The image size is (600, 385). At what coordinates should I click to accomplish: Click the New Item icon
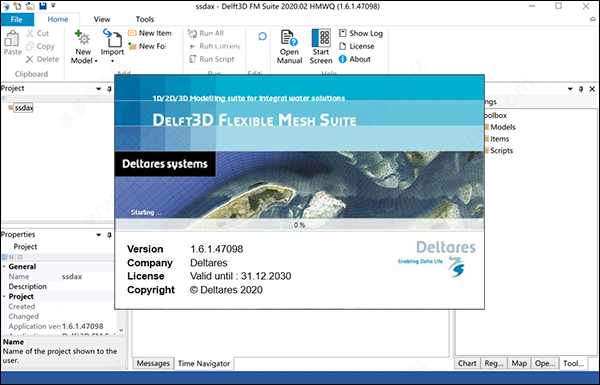(132, 33)
